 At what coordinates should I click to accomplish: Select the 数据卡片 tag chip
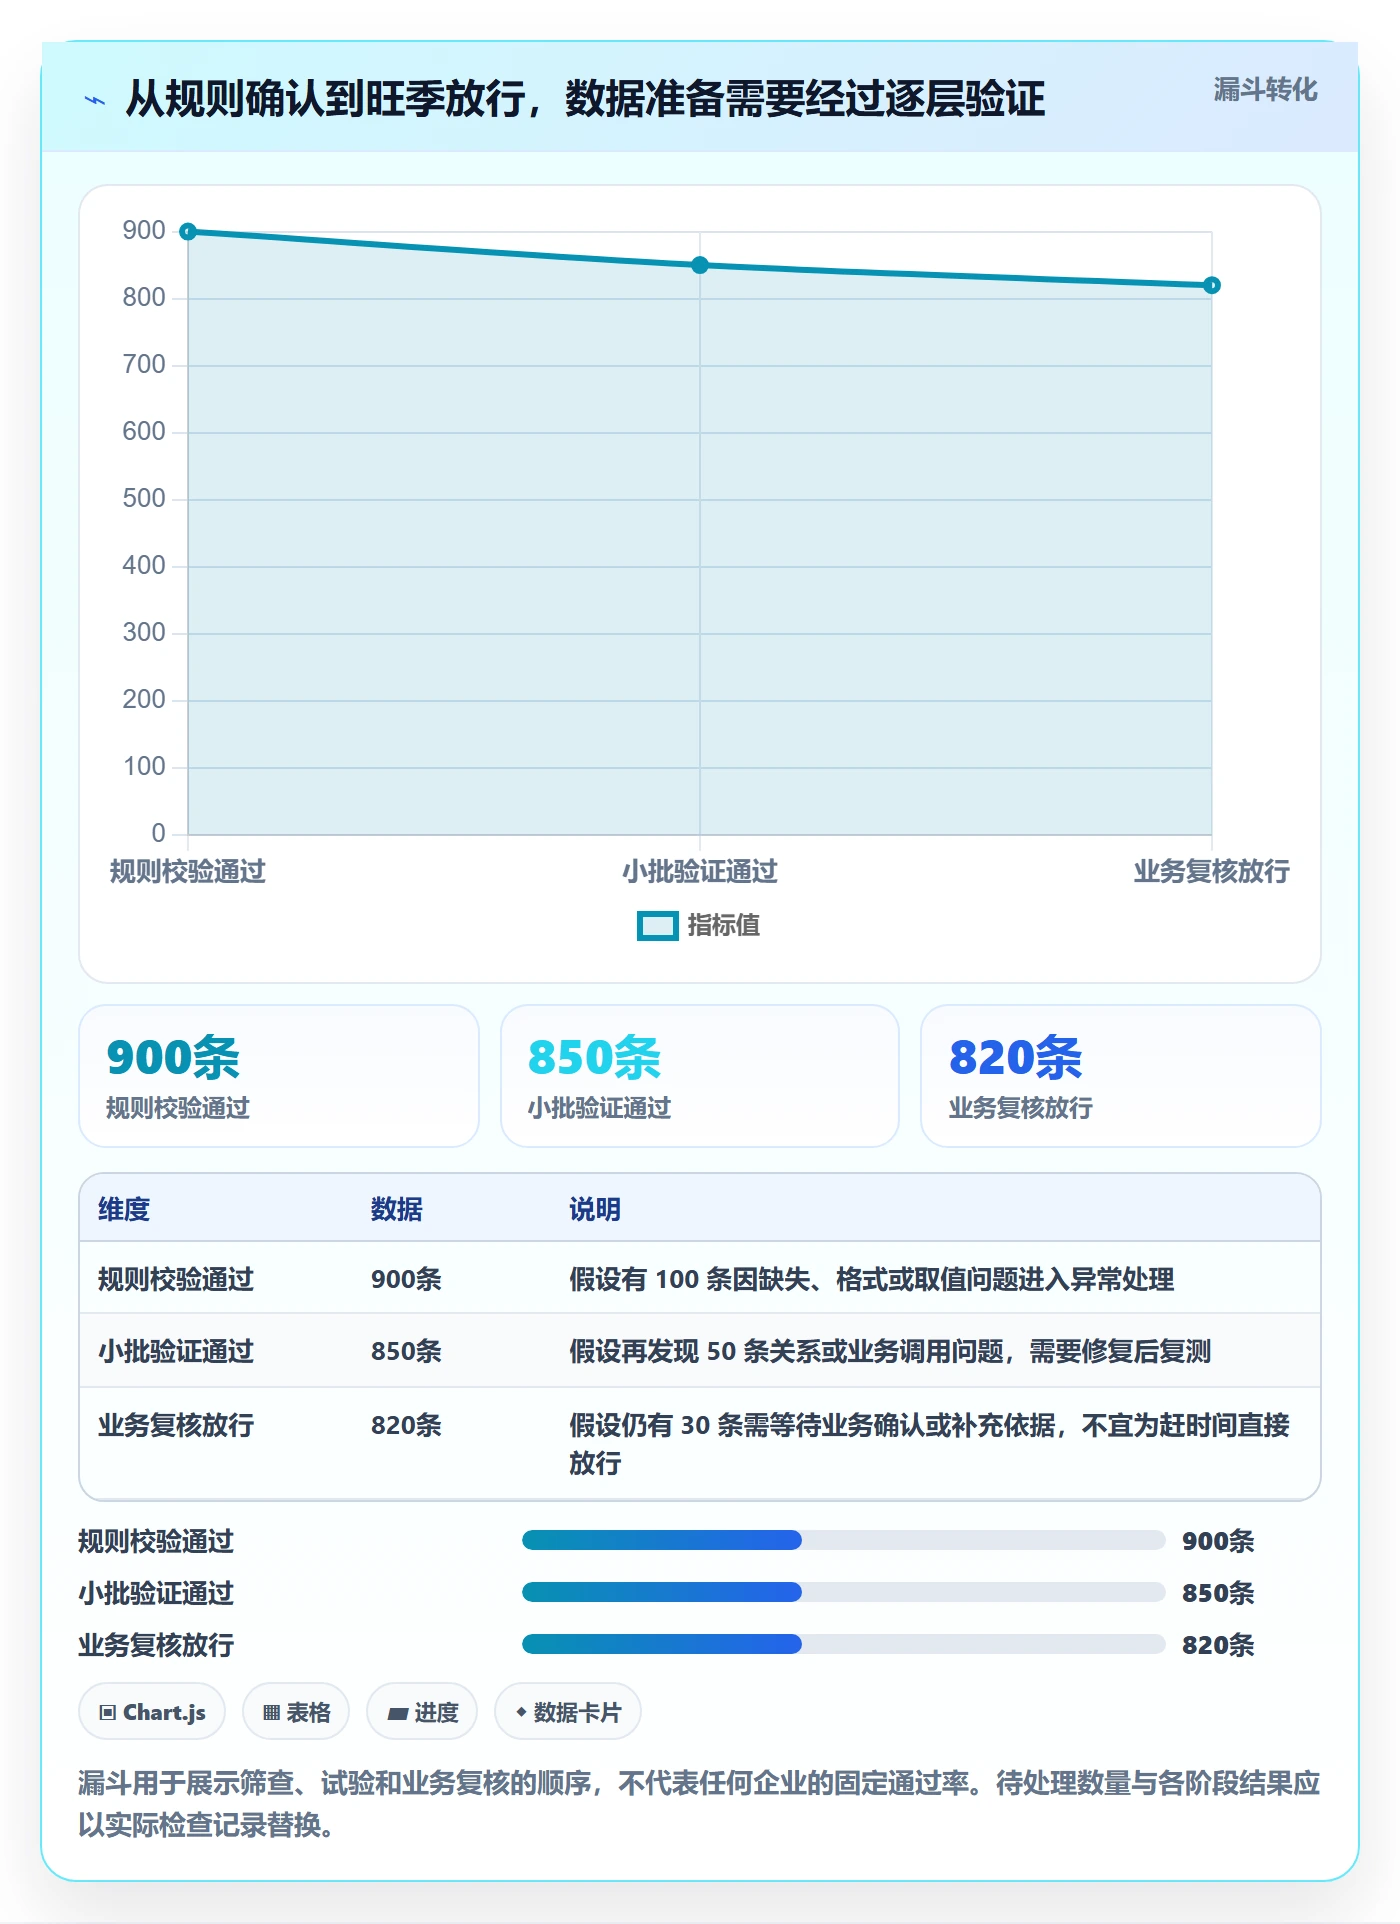[568, 1712]
